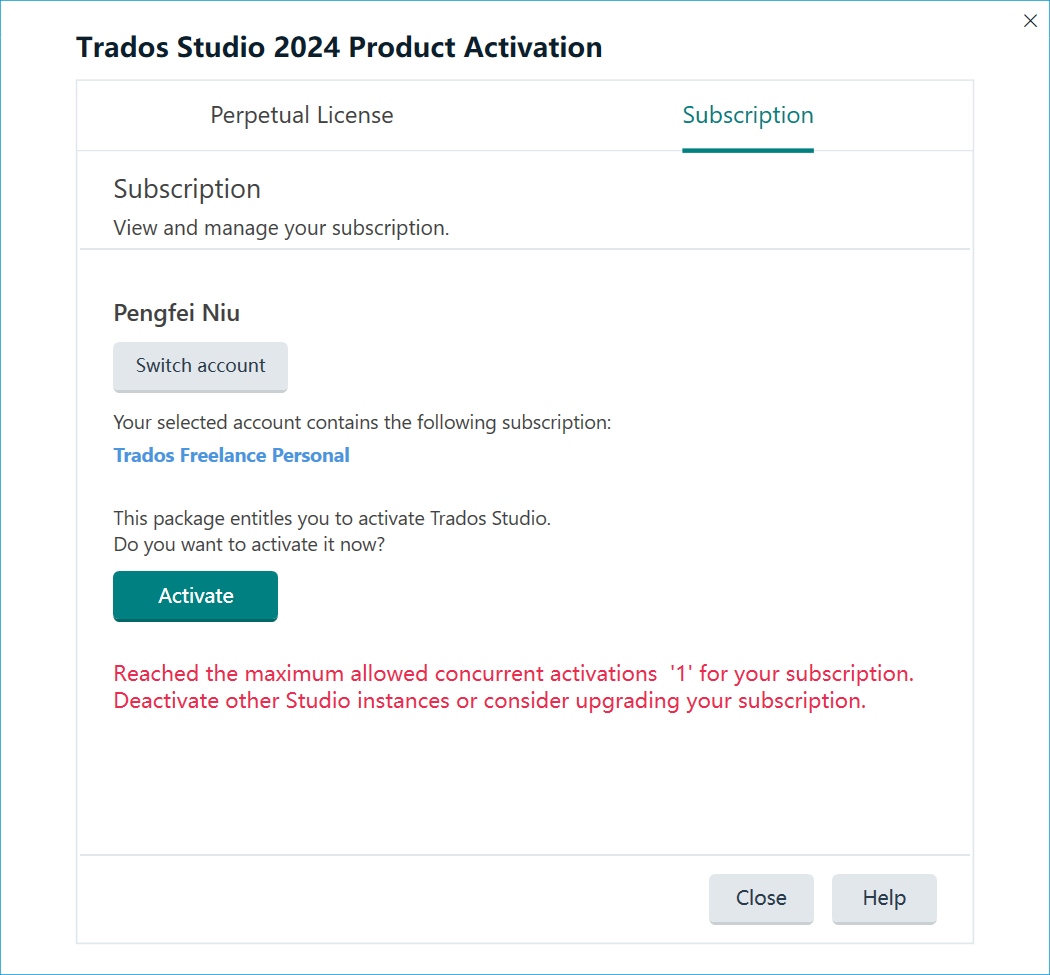Click the sentence about deactivating other Studio instances
Viewport: 1050px width, 975px height.
[x=491, y=700]
